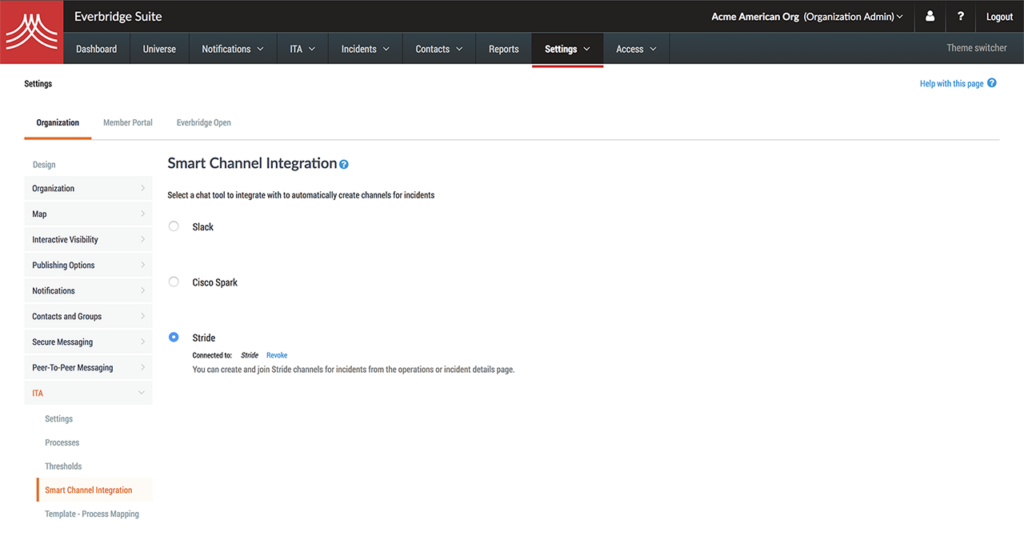Expand the Interactive Visibility sidebar section
Screen dimensions: 1024x540
88,239
